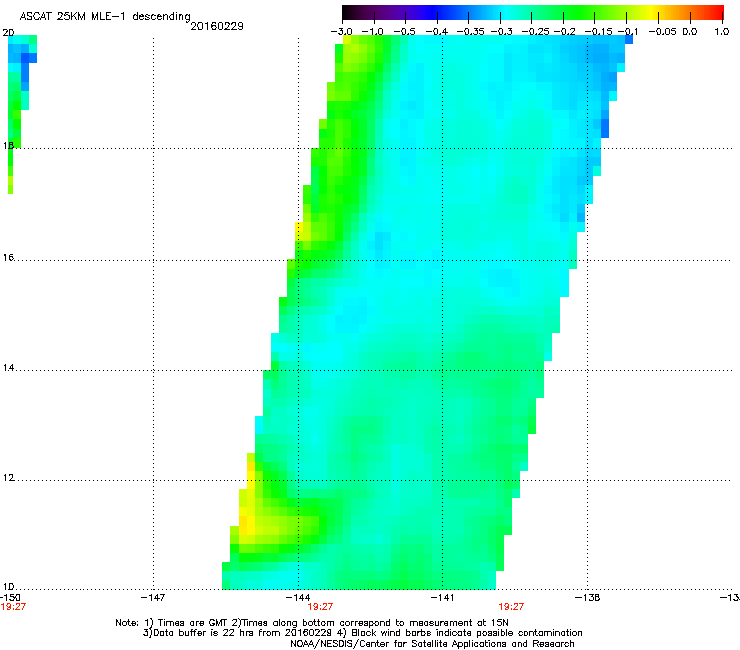Click the latitude label 12
Viewport: 740px width, 650px height.
8,478
